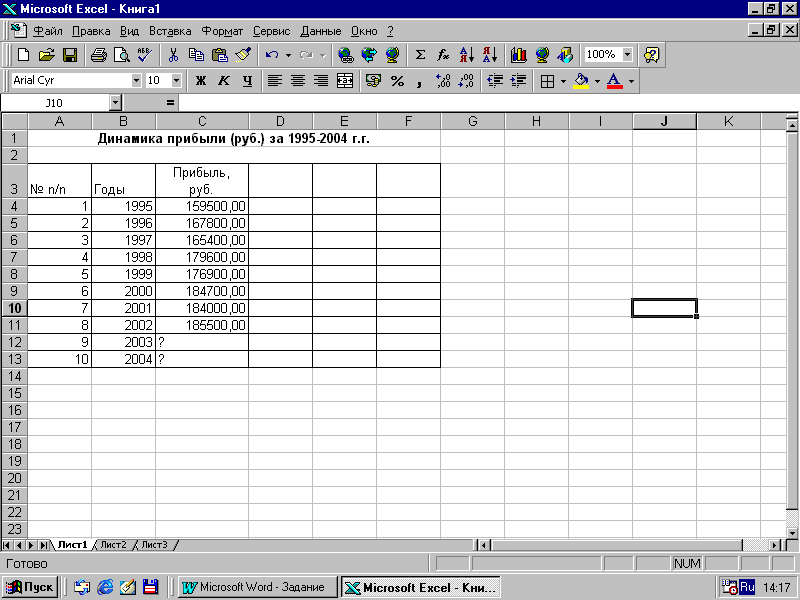
Task: Increase cell indent
Action: (518, 81)
